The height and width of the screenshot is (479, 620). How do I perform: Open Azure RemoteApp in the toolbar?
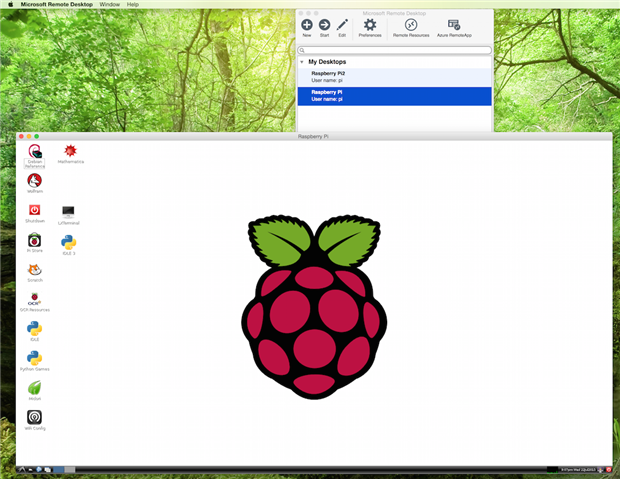[454, 25]
